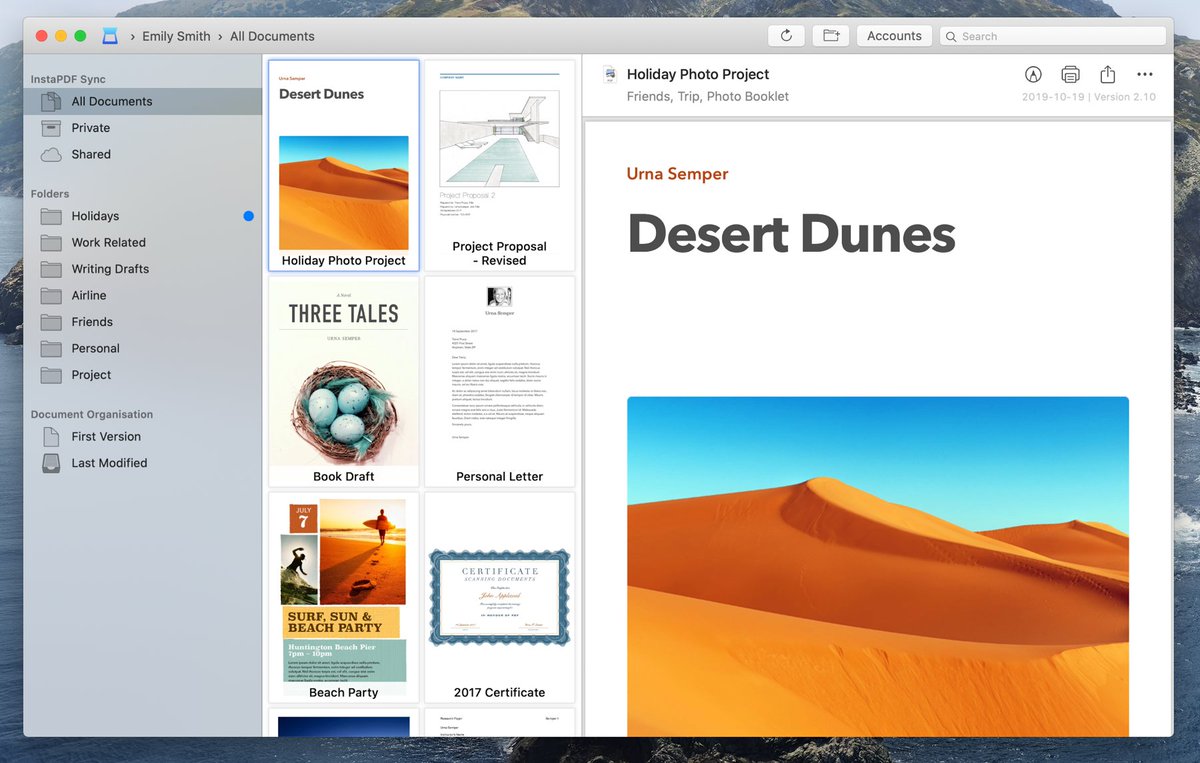The height and width of the screenshot is (763, 1200).
Task: Click the Personal Letter label text
Action: click(499, 477)
